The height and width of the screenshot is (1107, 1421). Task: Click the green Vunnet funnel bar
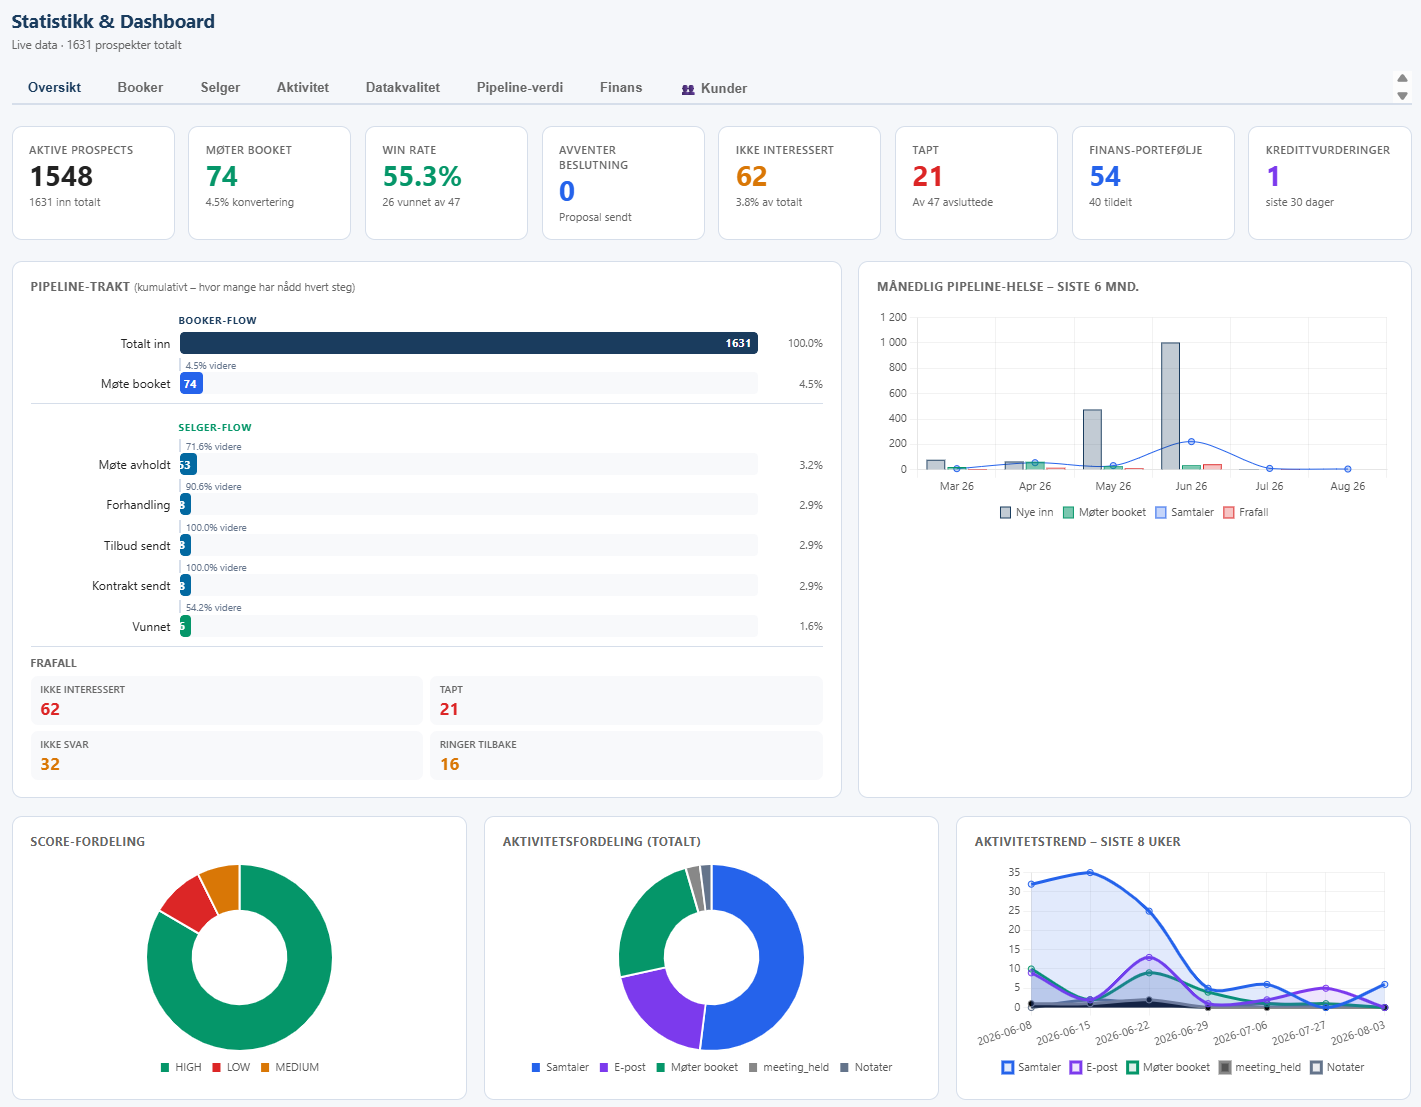click(x=185, y=627)
